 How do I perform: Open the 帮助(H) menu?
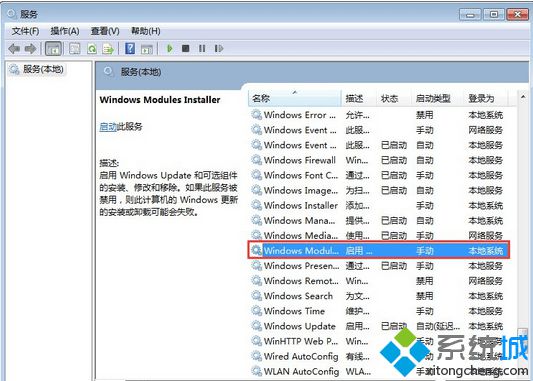146,31
